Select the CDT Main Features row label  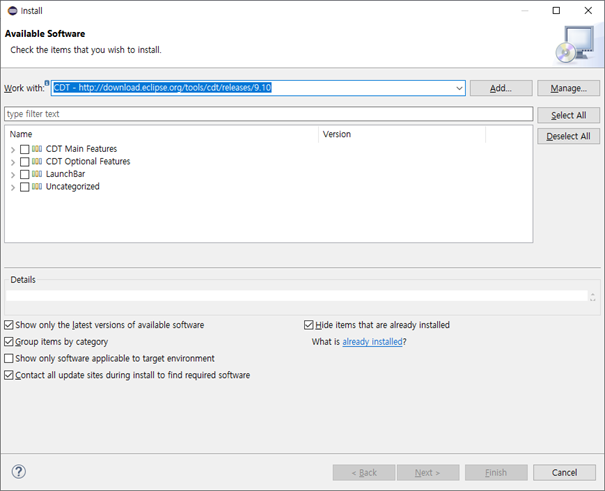[x=81, y=149]
